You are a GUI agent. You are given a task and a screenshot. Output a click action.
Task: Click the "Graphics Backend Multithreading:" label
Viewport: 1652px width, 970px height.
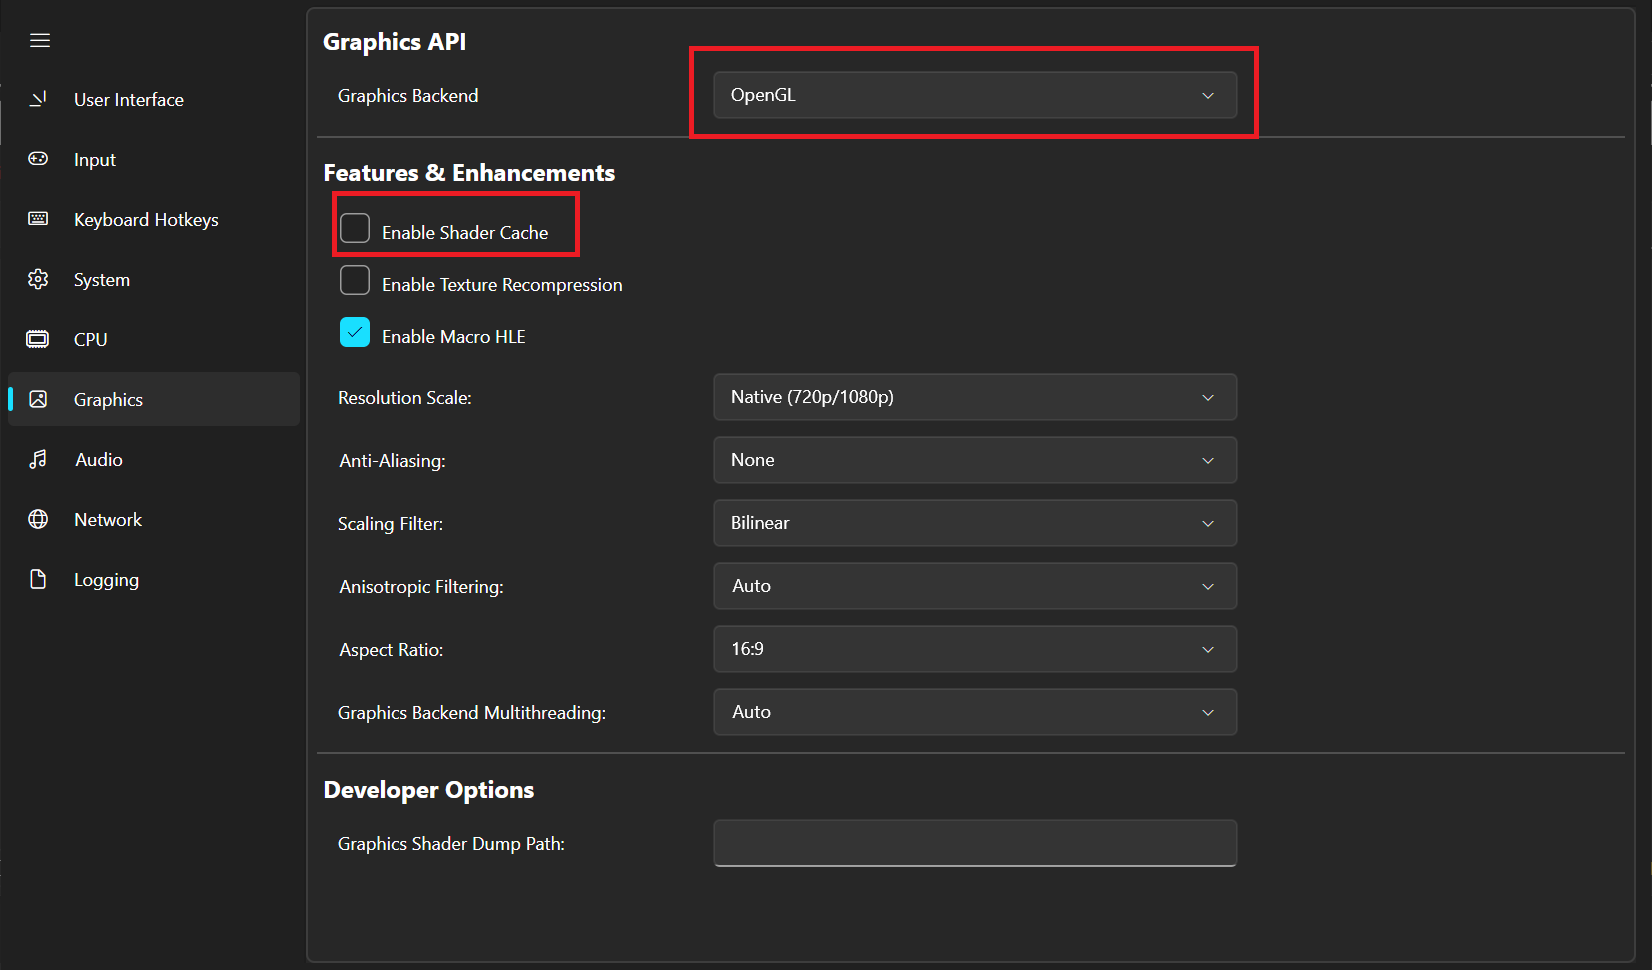pos(472,713)
